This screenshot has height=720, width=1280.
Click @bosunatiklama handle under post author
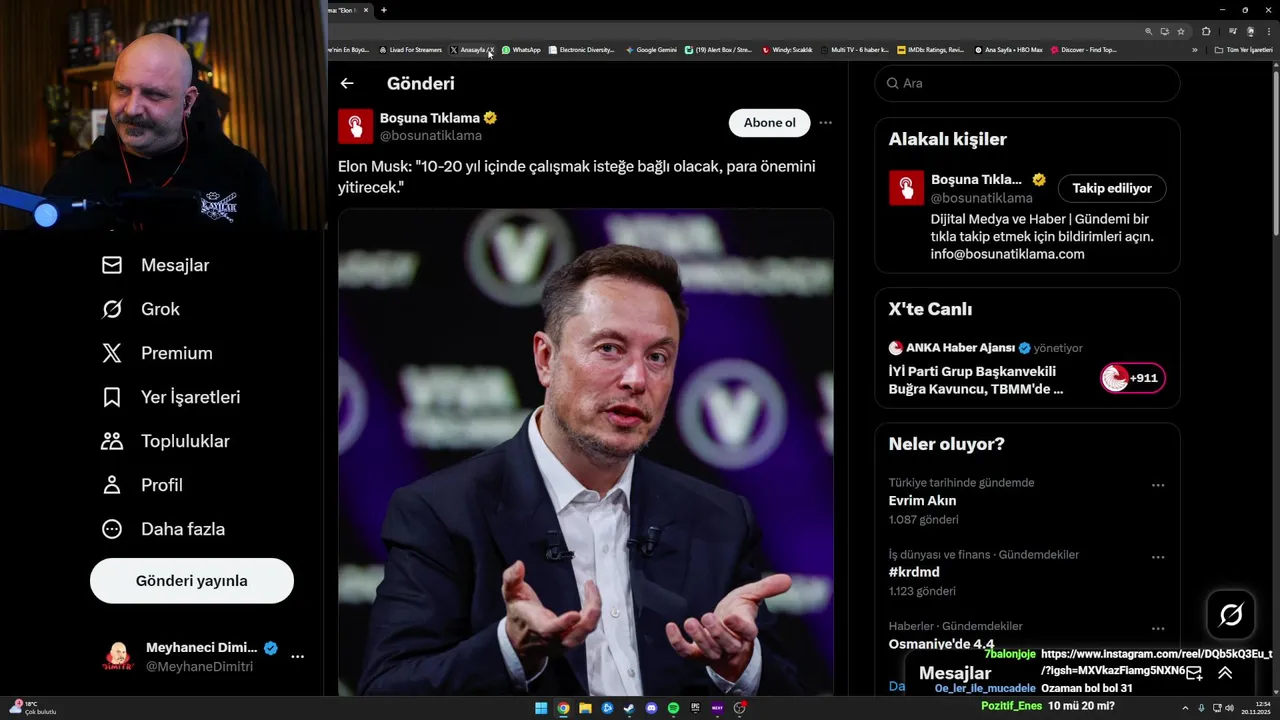click(431, 135)
